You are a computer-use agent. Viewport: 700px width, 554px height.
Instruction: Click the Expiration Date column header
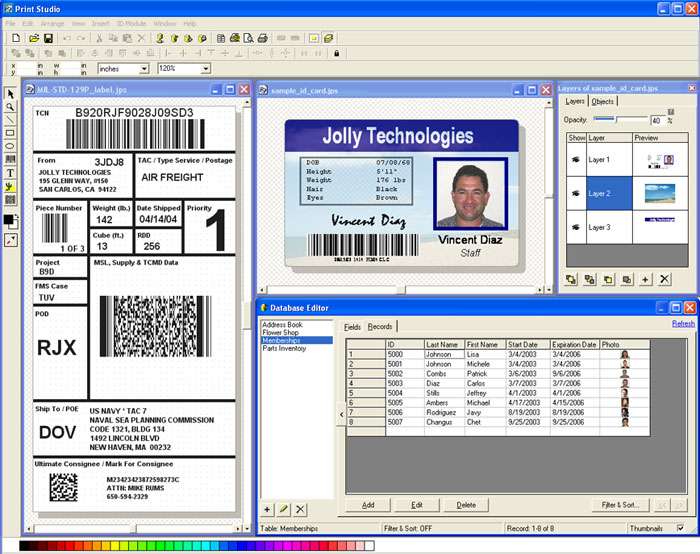(x=575, y=344)
